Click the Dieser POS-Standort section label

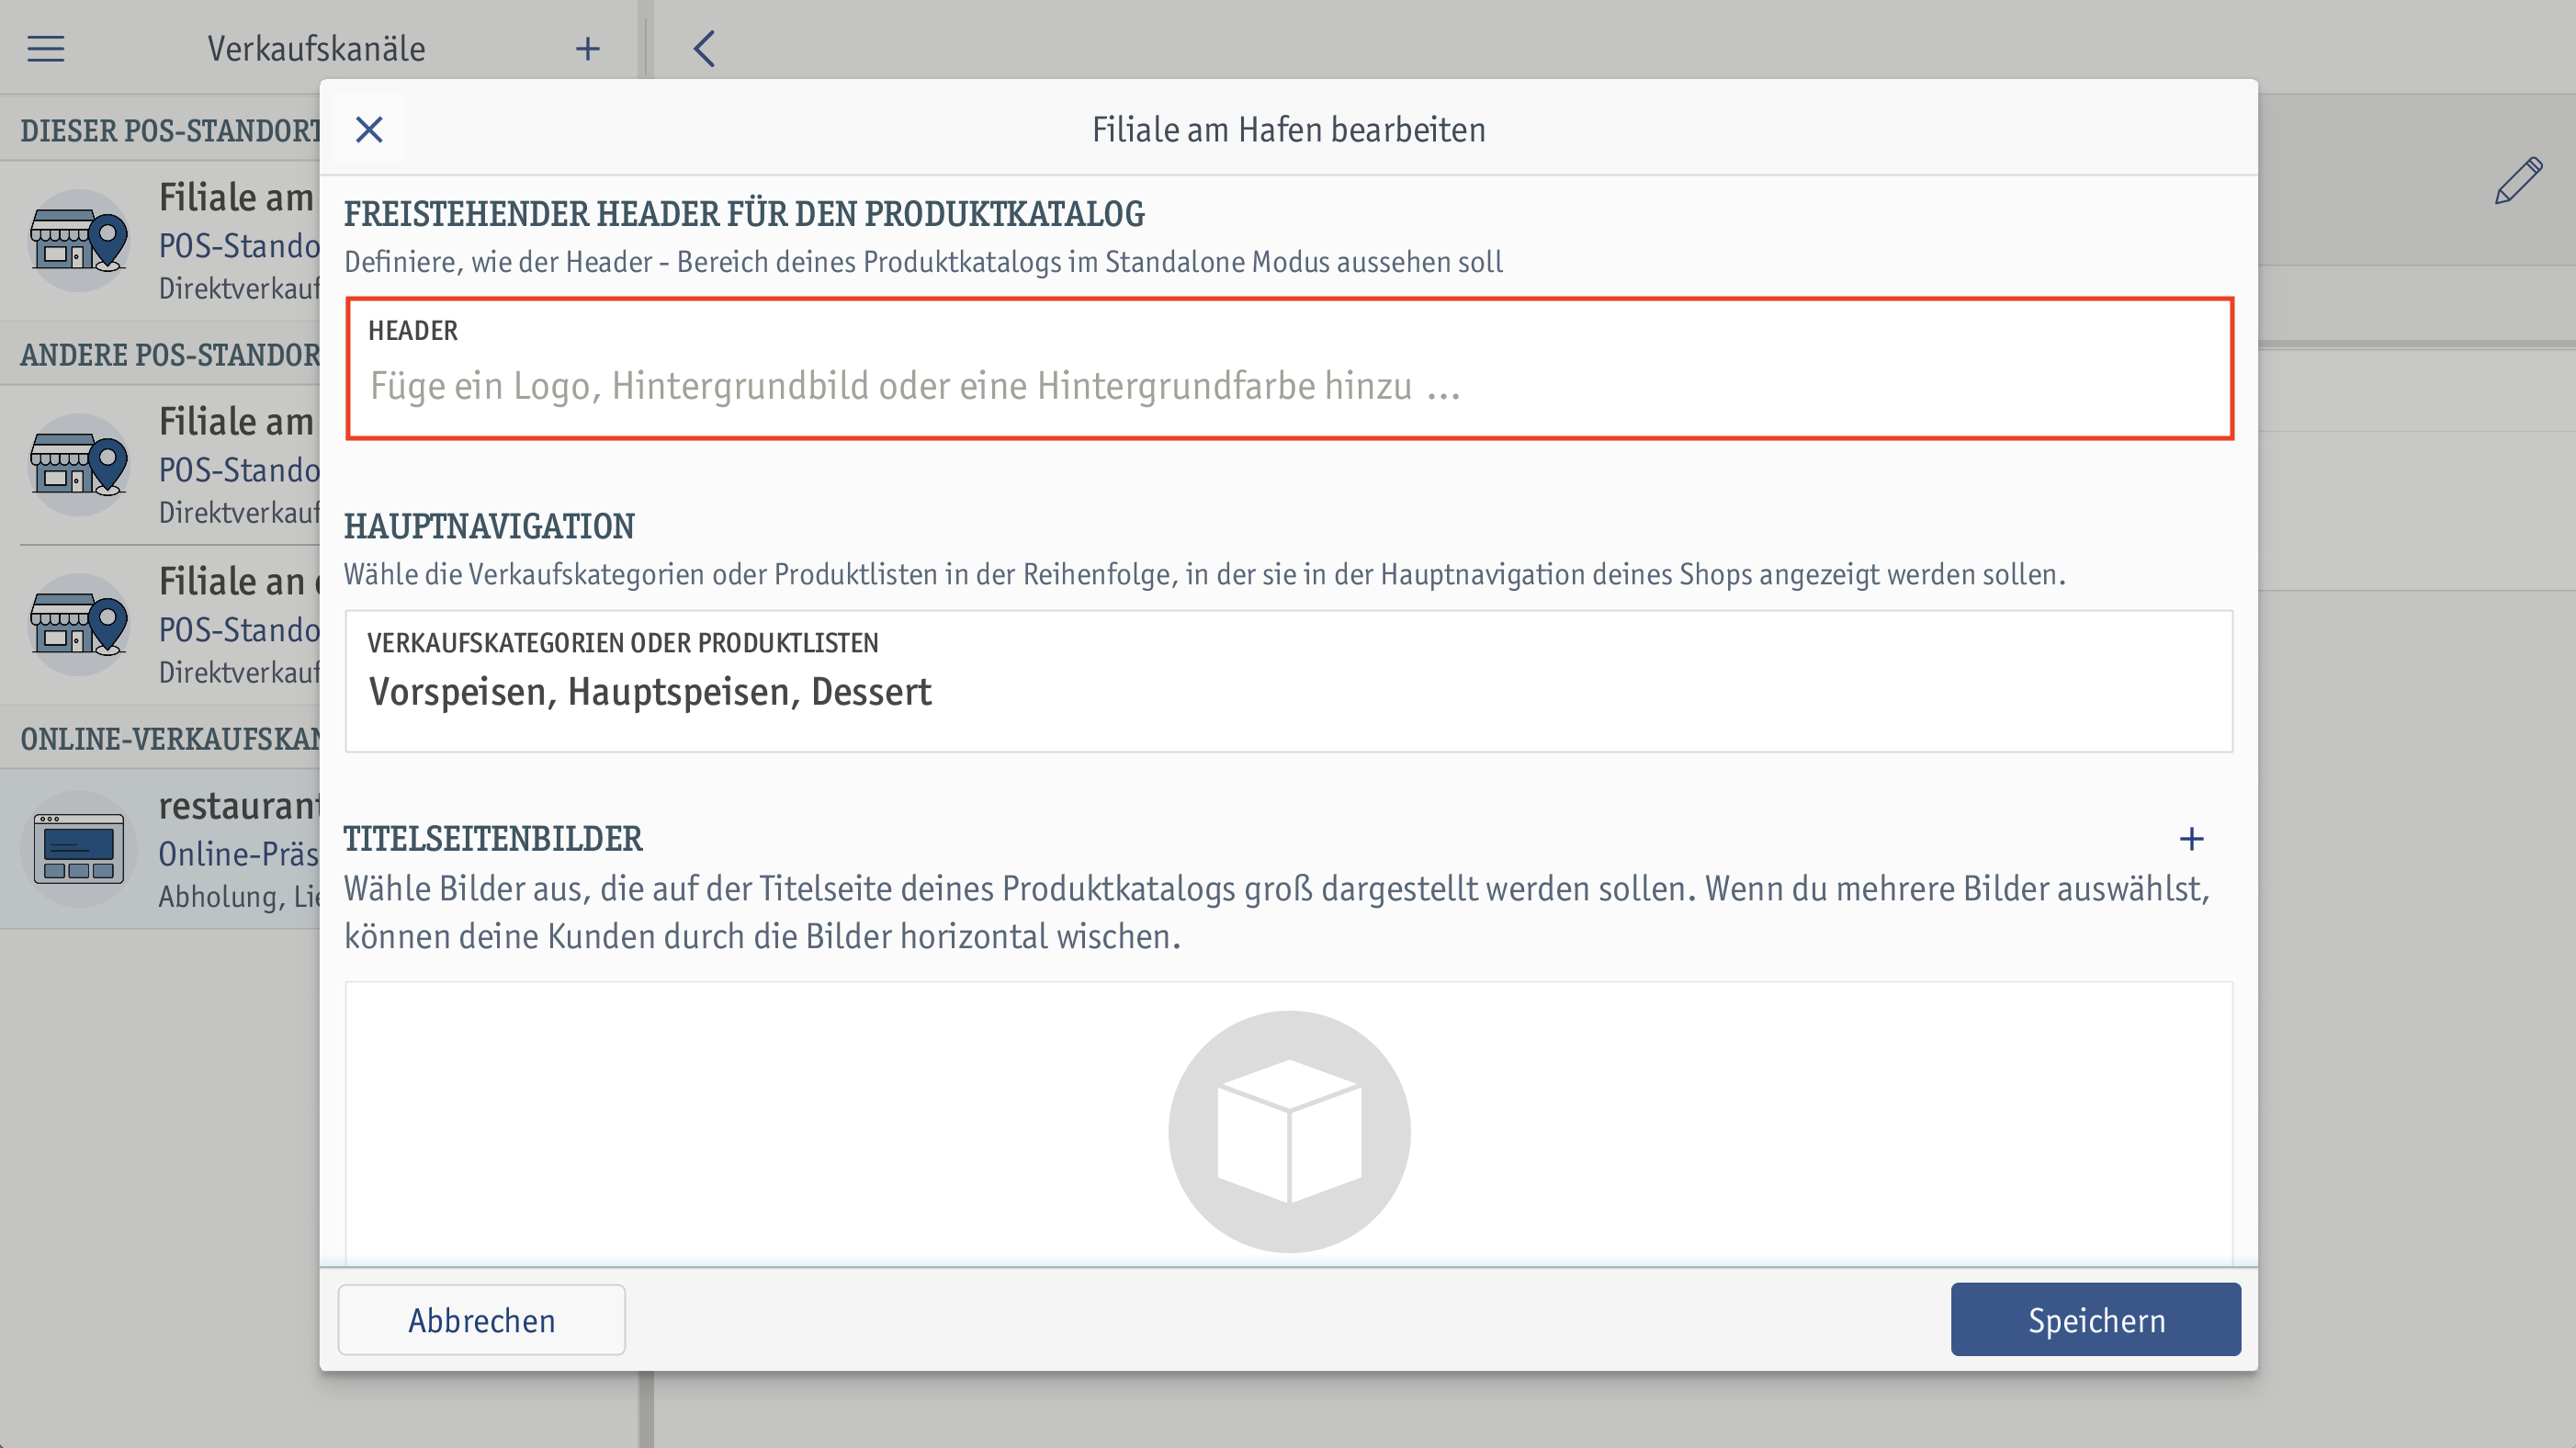pyautogui.click(x=170, y=130)
